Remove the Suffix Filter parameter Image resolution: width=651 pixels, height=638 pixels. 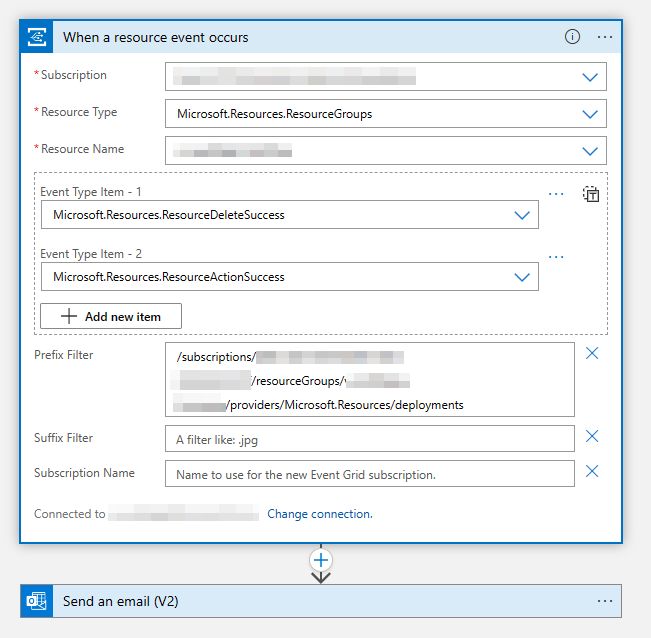592,436
